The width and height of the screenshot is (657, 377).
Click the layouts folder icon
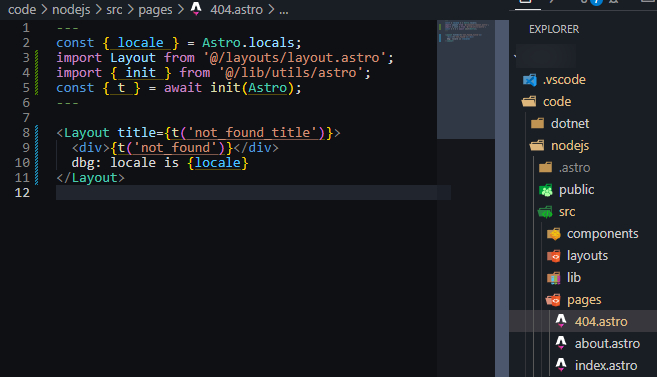click(554, 256)
